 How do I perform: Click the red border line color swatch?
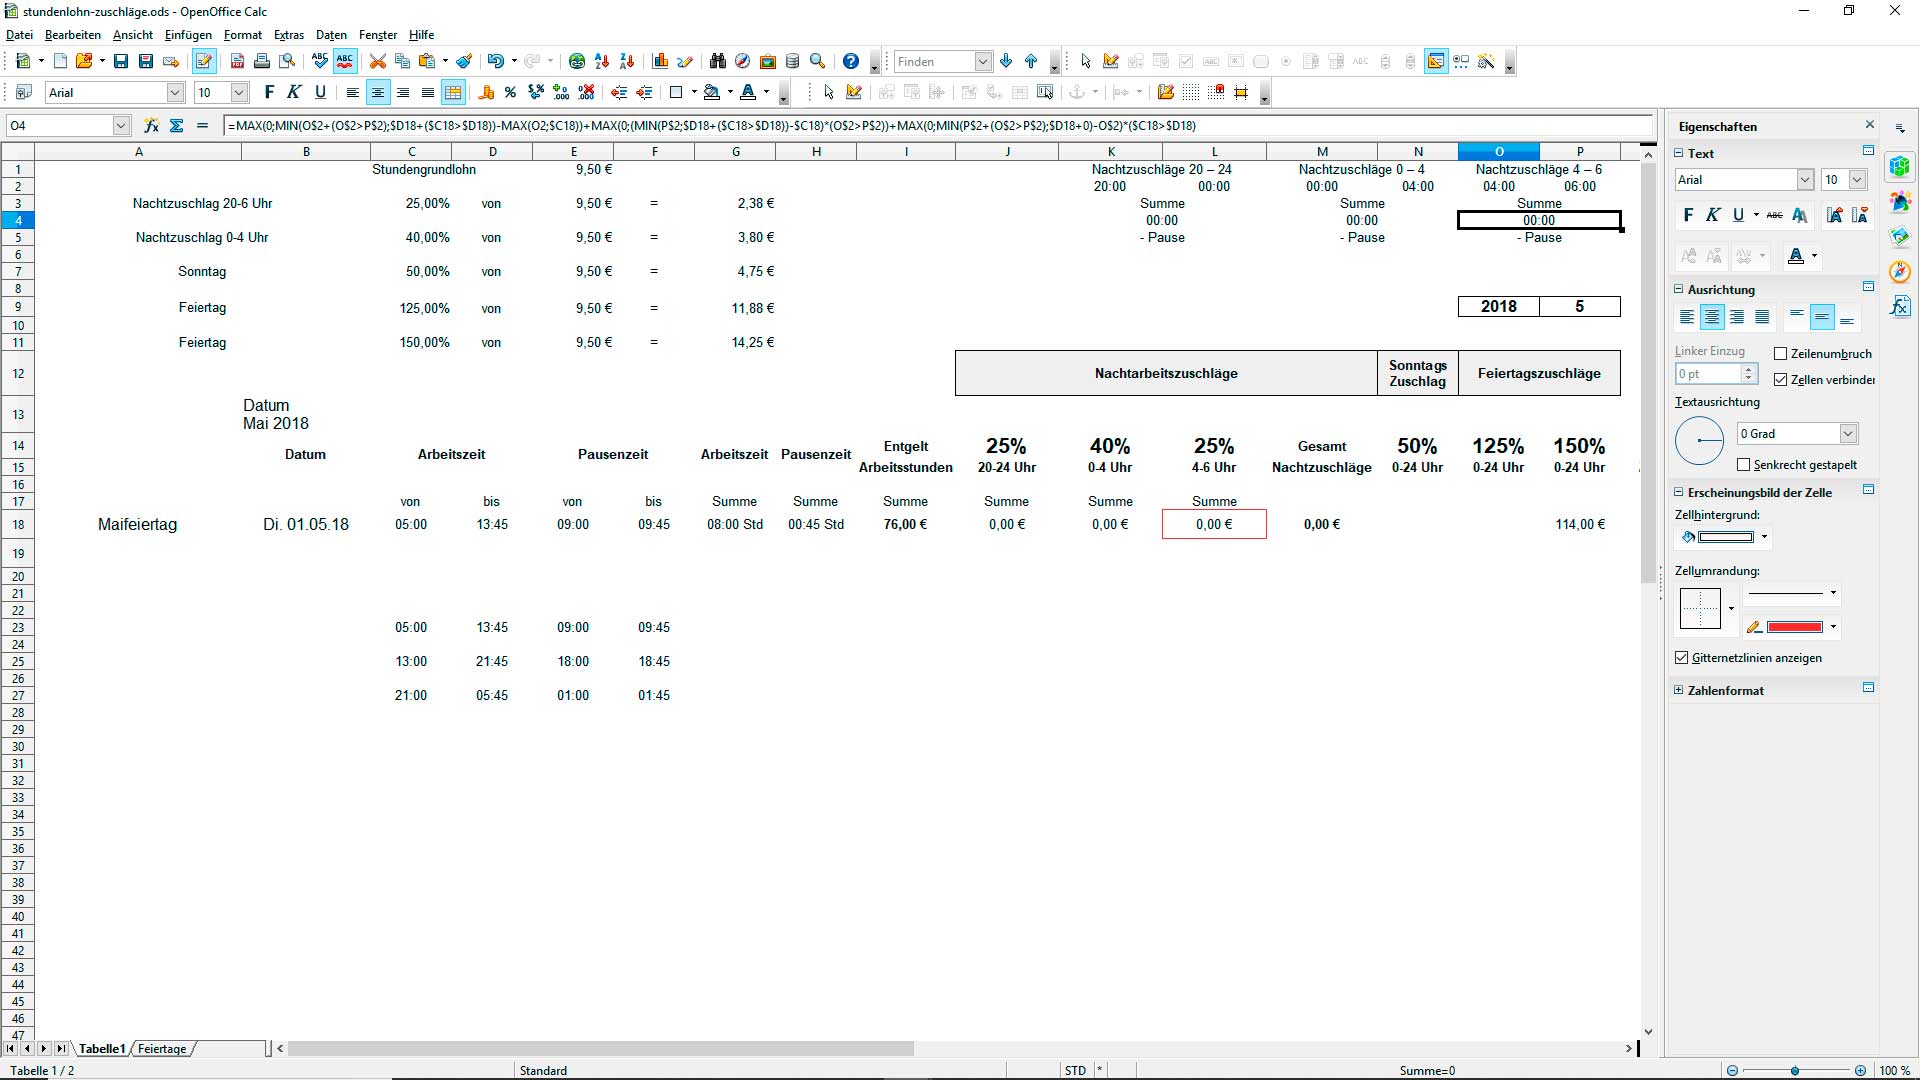click(1795, 627)
